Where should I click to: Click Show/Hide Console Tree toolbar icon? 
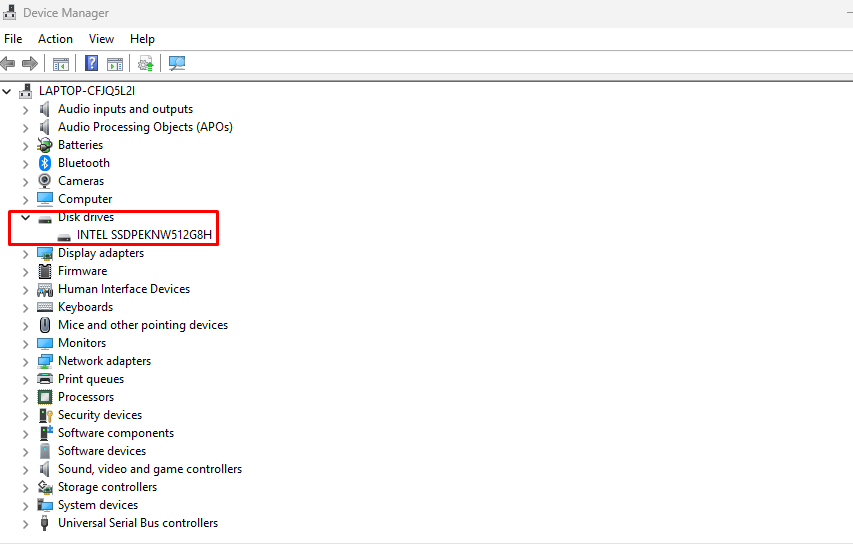pos(61,64)
